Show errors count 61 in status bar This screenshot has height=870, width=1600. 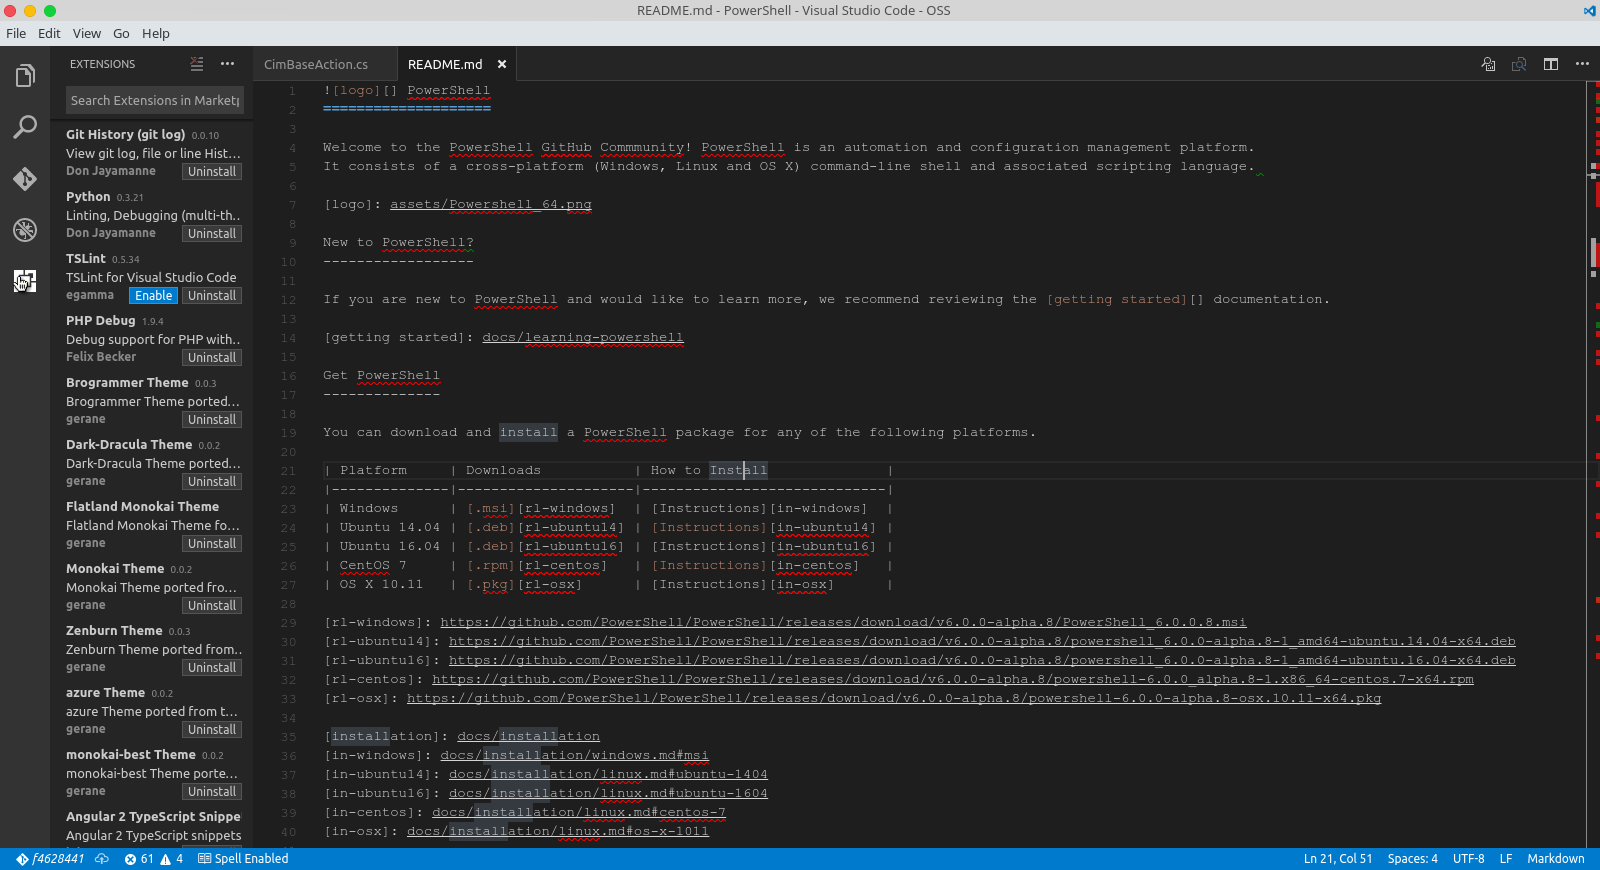pos(139,859)
